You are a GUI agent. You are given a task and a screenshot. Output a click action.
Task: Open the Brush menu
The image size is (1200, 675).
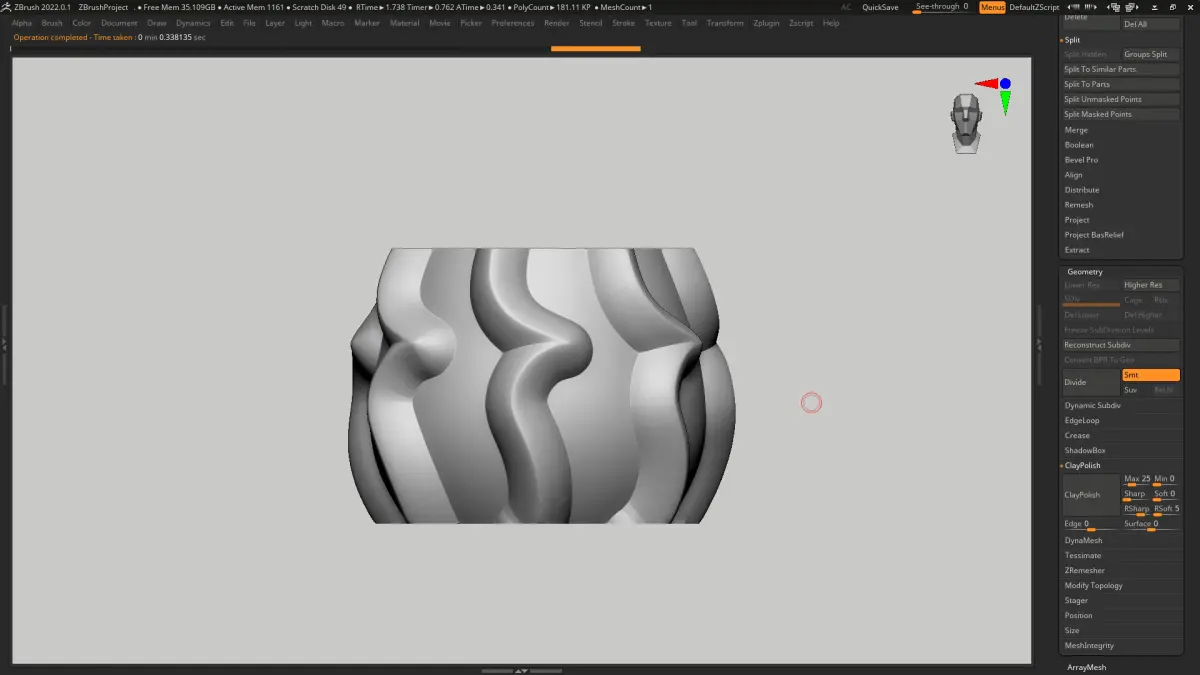(x=52, y=23)
